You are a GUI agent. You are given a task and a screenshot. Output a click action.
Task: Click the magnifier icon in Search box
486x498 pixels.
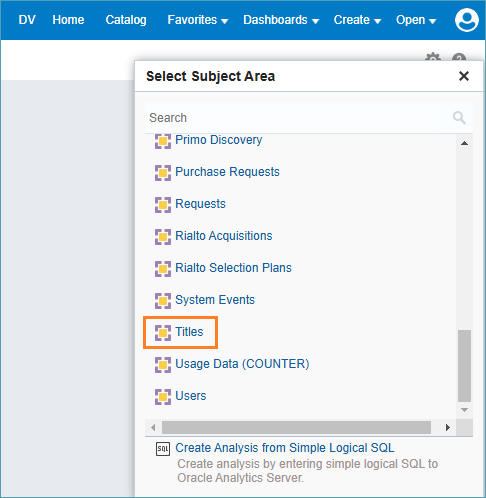(459, 118)
